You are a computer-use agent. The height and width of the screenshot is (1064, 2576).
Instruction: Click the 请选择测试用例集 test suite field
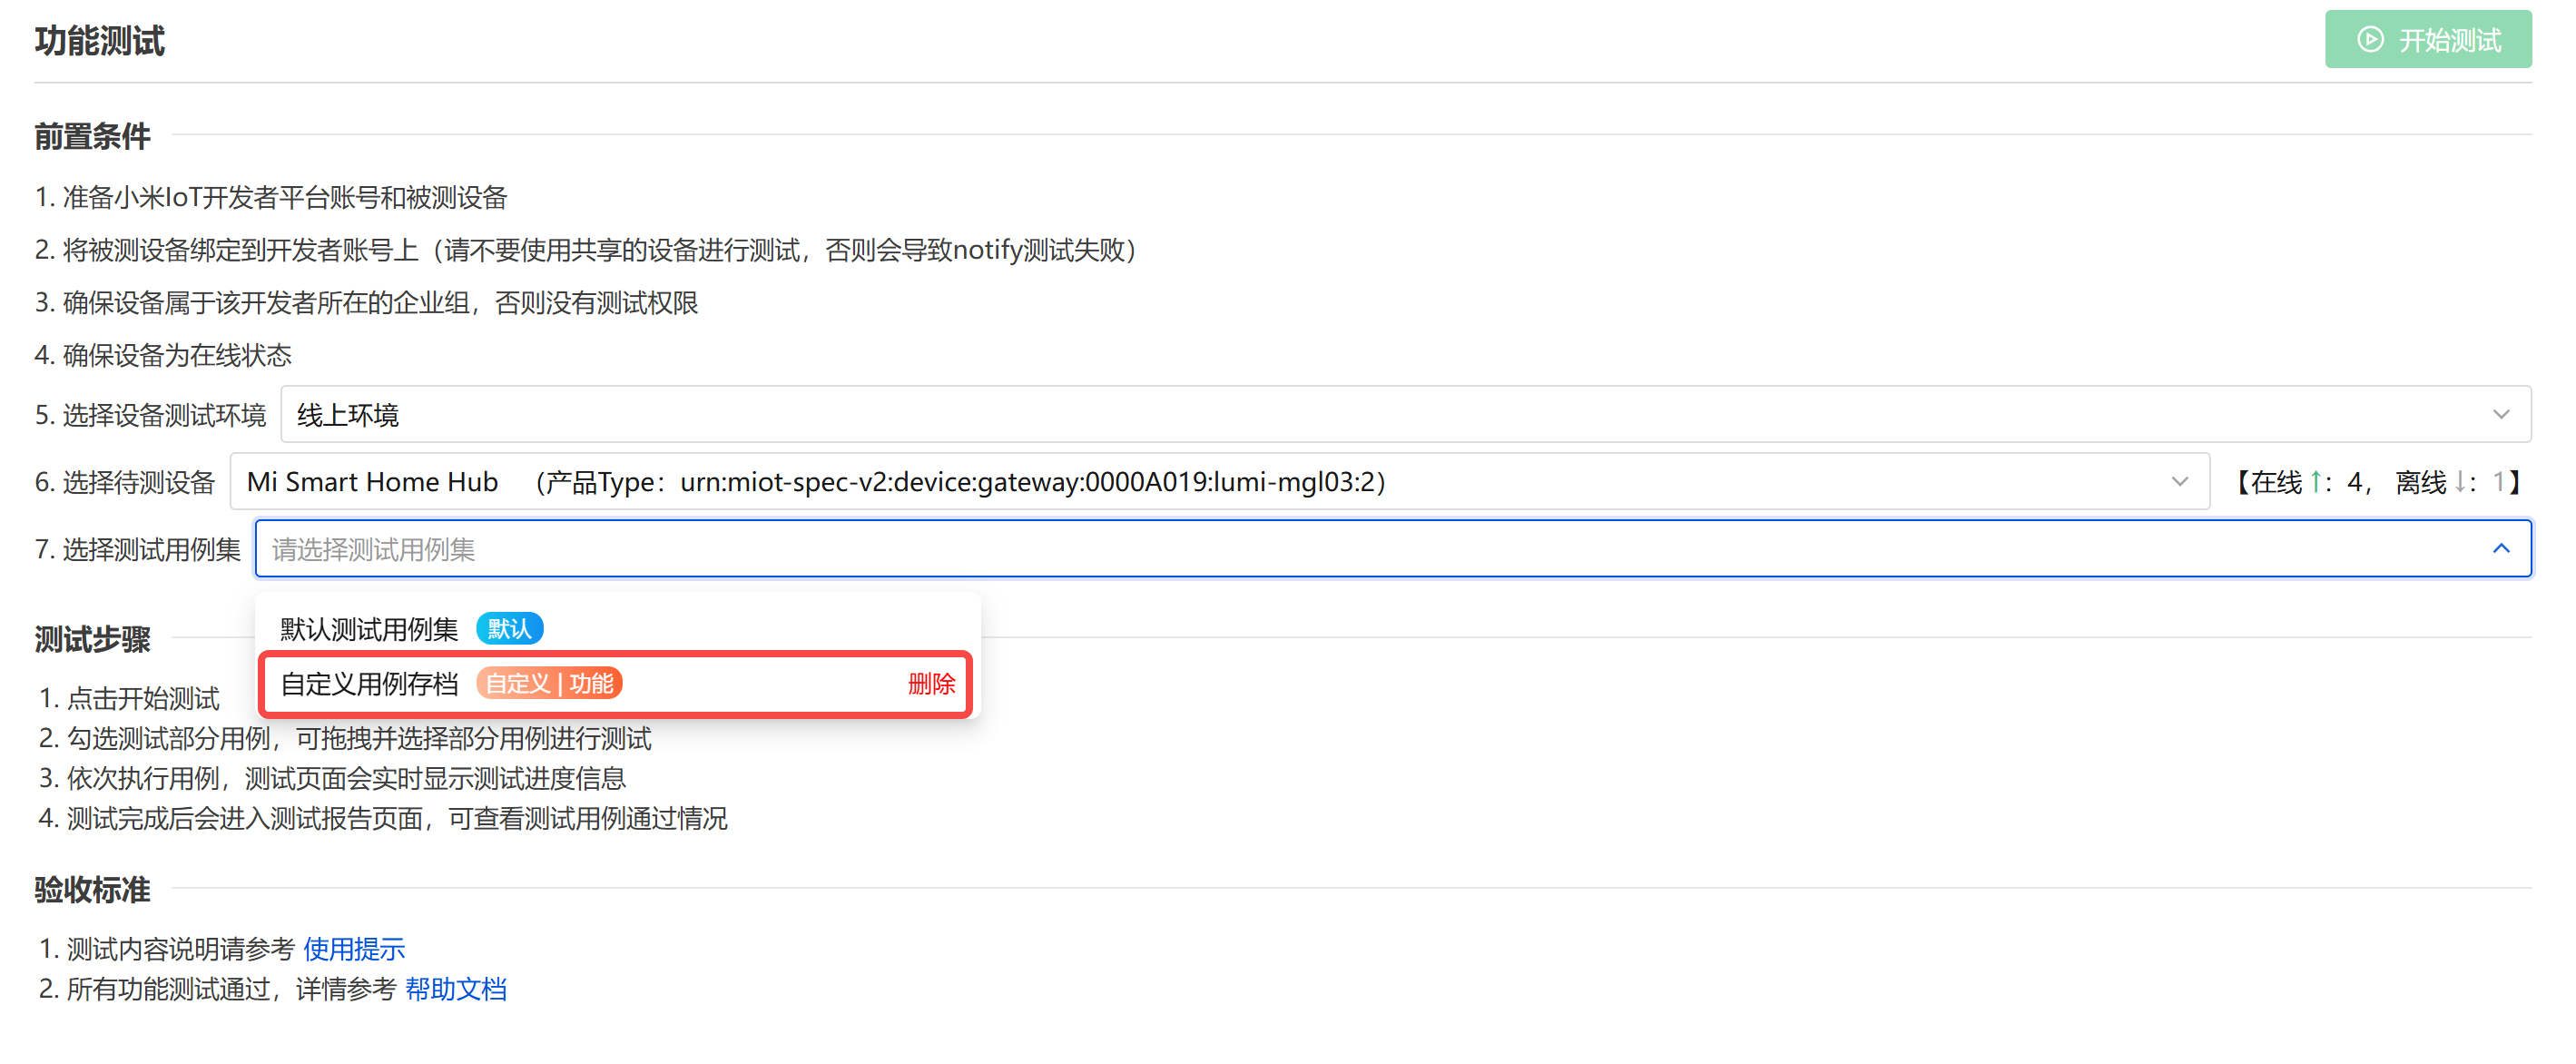pyautogui.click(x=1393, y=548)
